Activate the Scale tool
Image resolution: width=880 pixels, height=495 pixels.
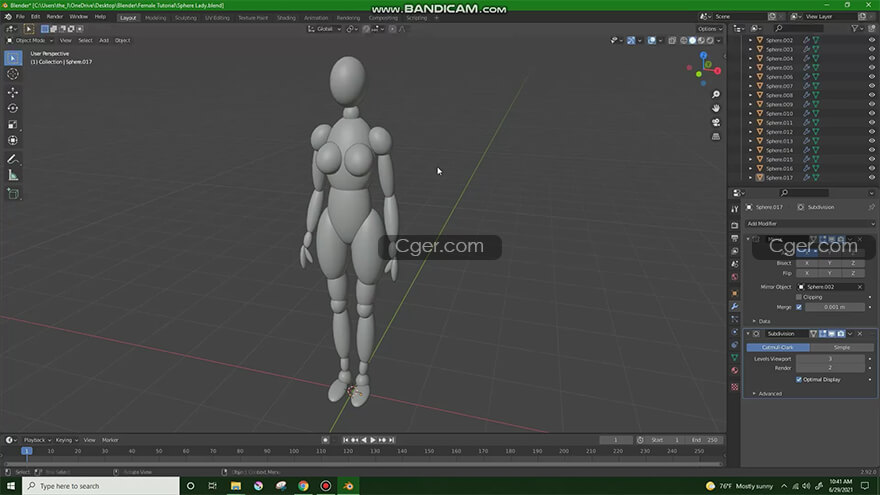[13, 125]
